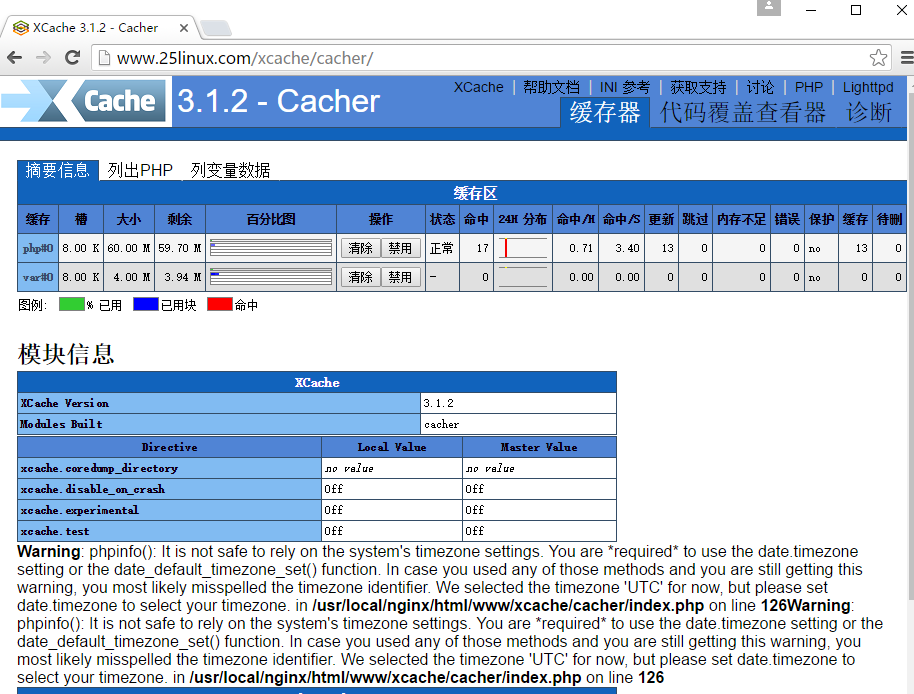Select the 列出PHP tab
Screen dimensions: 914x694
tap(140, 170)
